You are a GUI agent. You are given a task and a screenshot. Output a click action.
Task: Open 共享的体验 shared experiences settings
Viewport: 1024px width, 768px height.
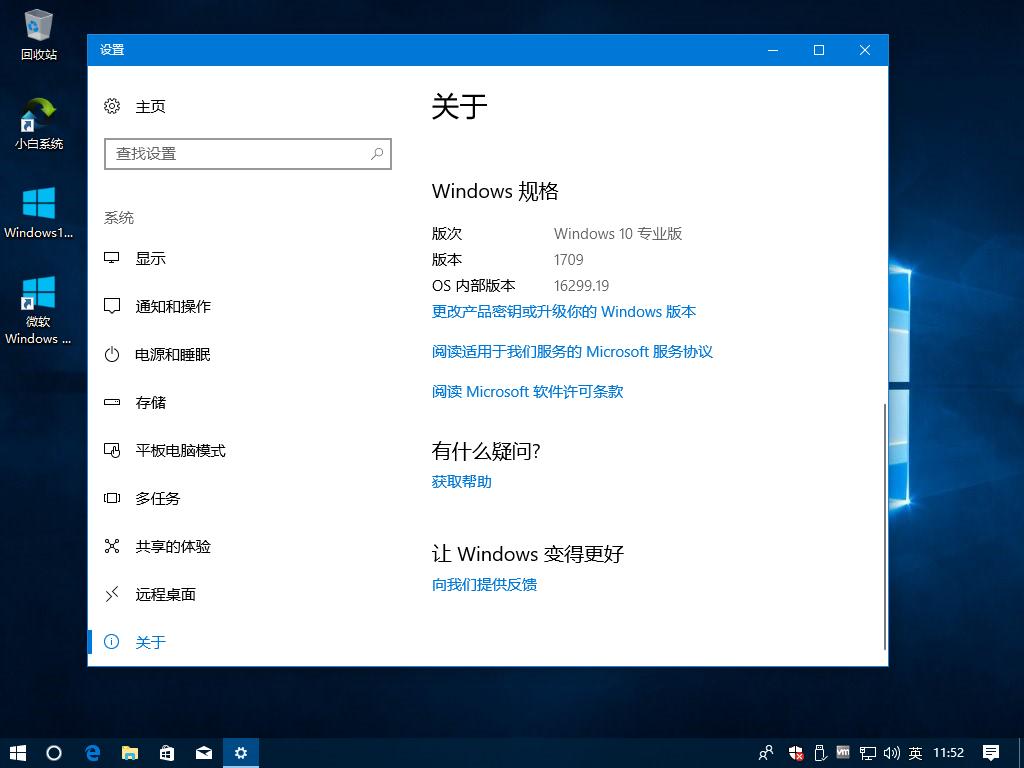(x=111, y=546)
